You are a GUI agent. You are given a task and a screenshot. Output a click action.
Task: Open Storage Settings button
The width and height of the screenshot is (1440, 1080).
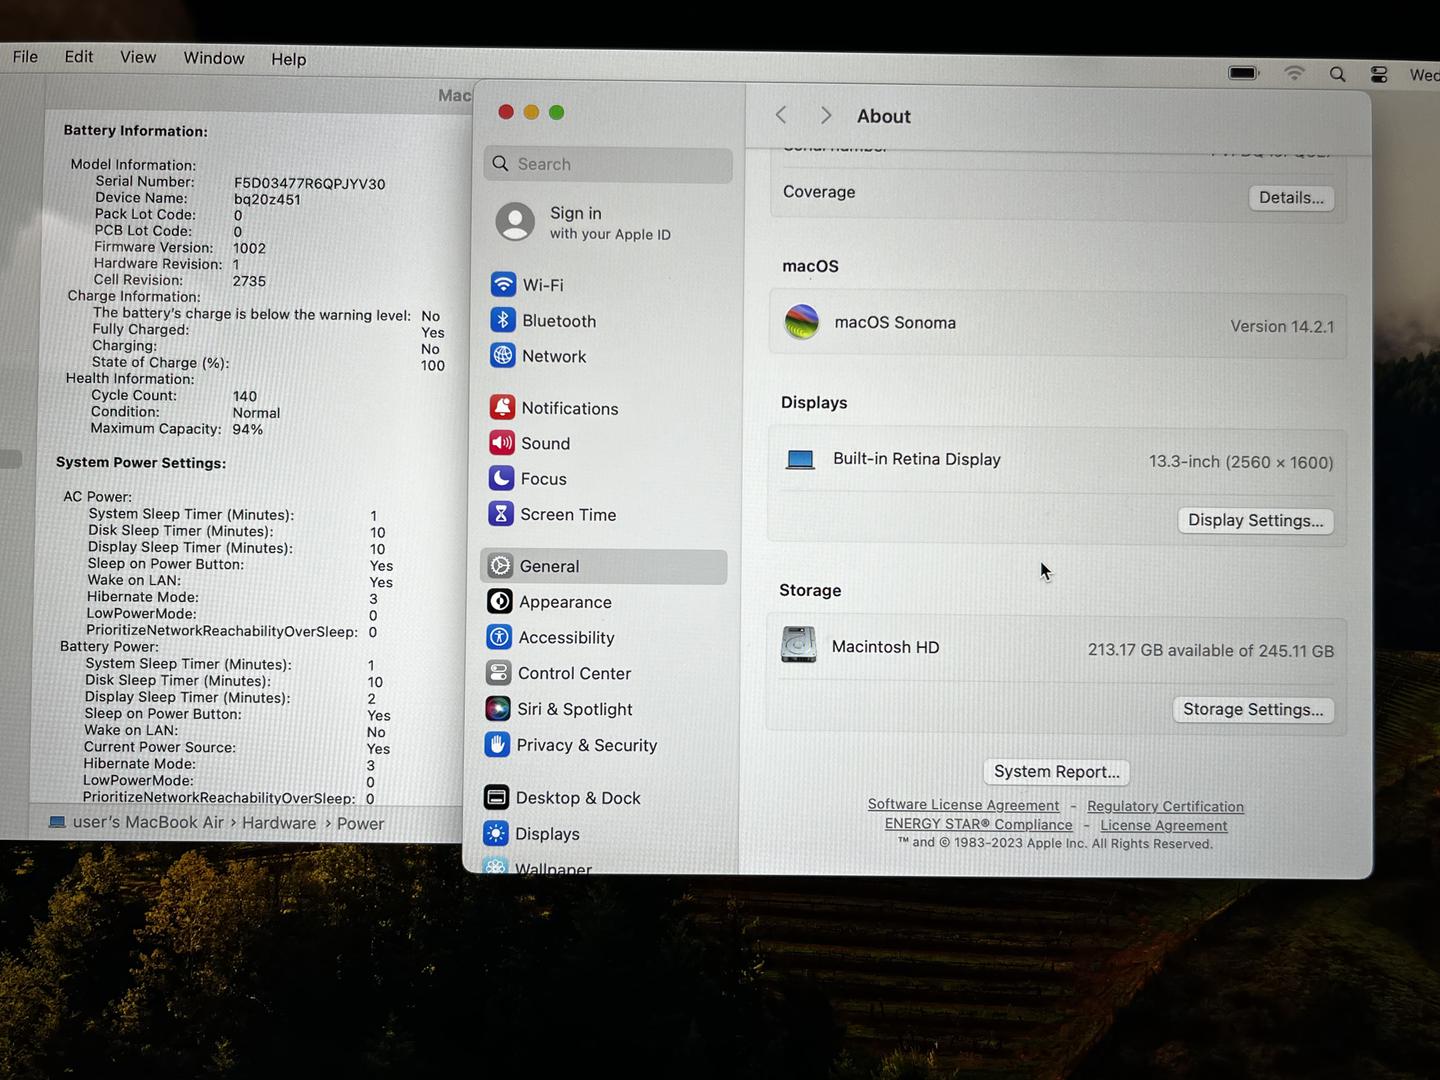point(1253,709)
